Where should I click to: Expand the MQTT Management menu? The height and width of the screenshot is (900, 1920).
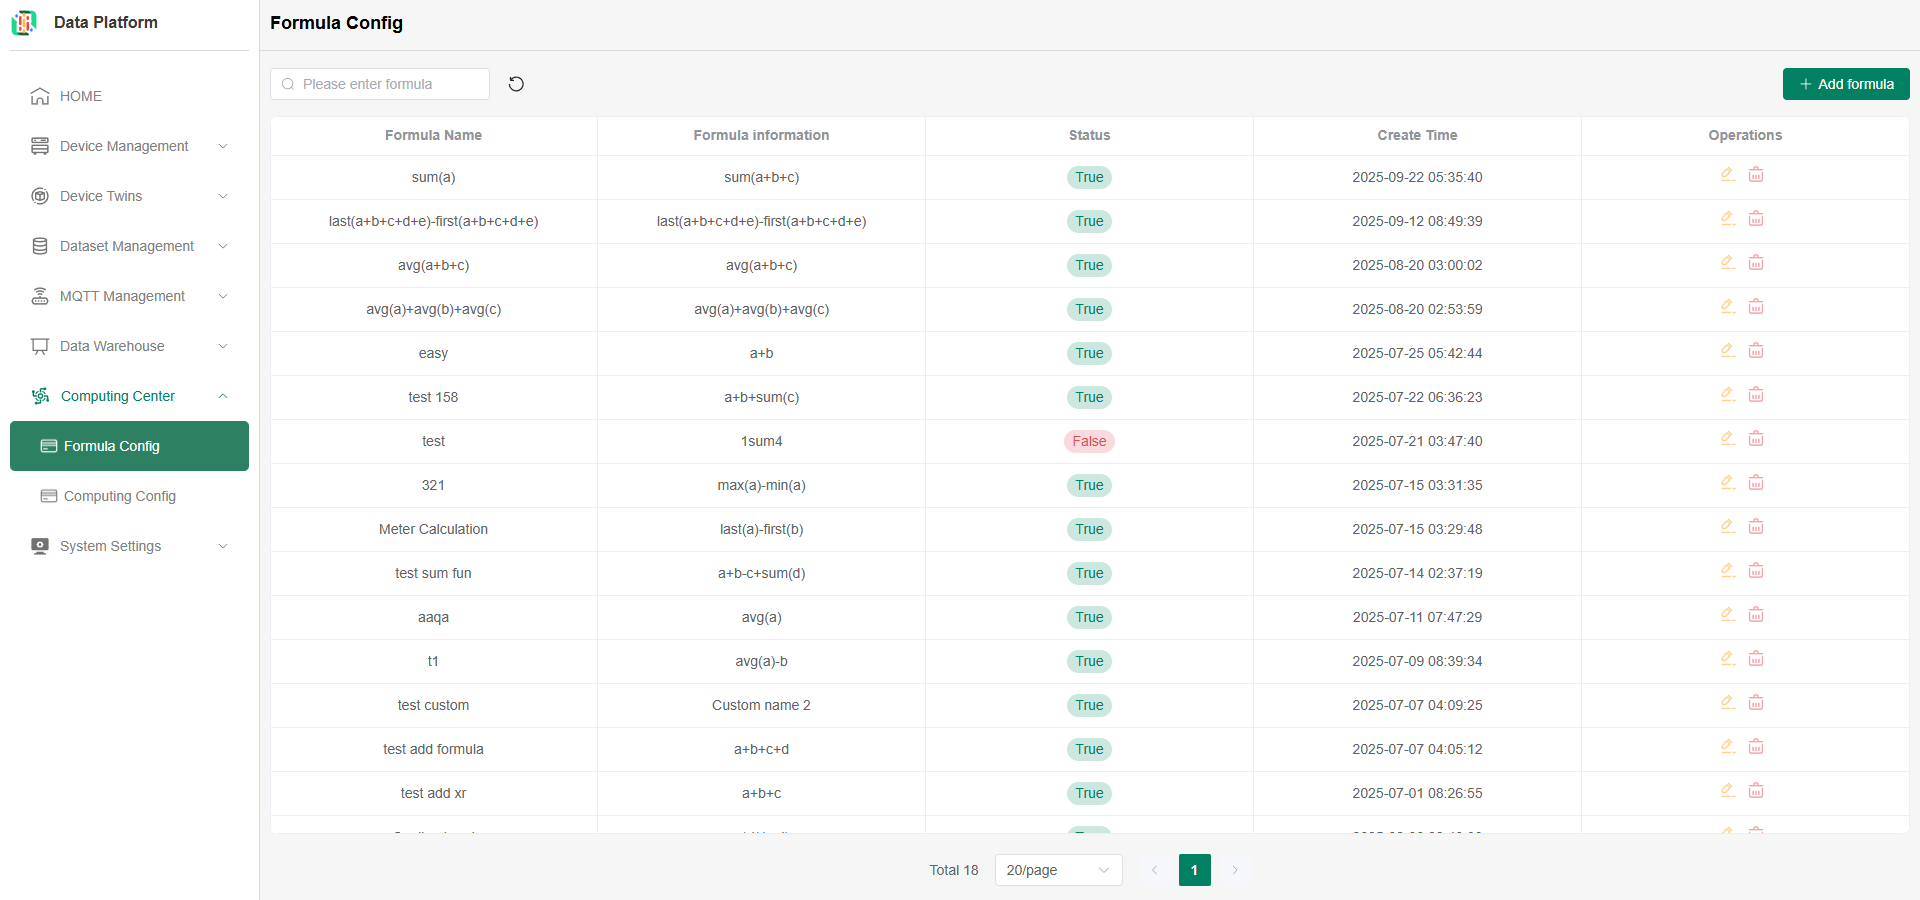(129, 296)
